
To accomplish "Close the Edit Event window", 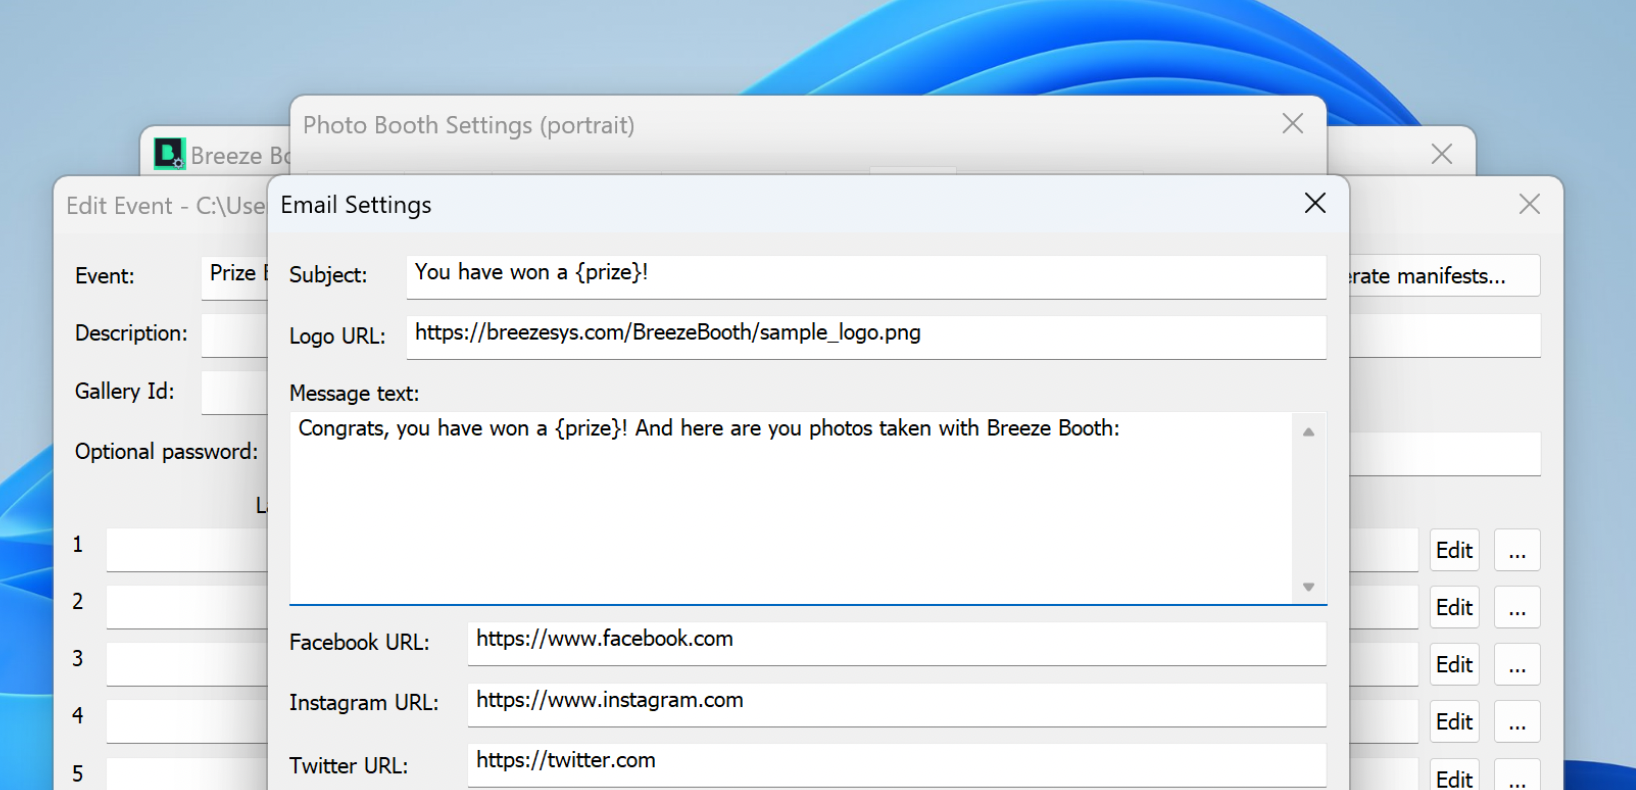I will tap(1528, 205).
